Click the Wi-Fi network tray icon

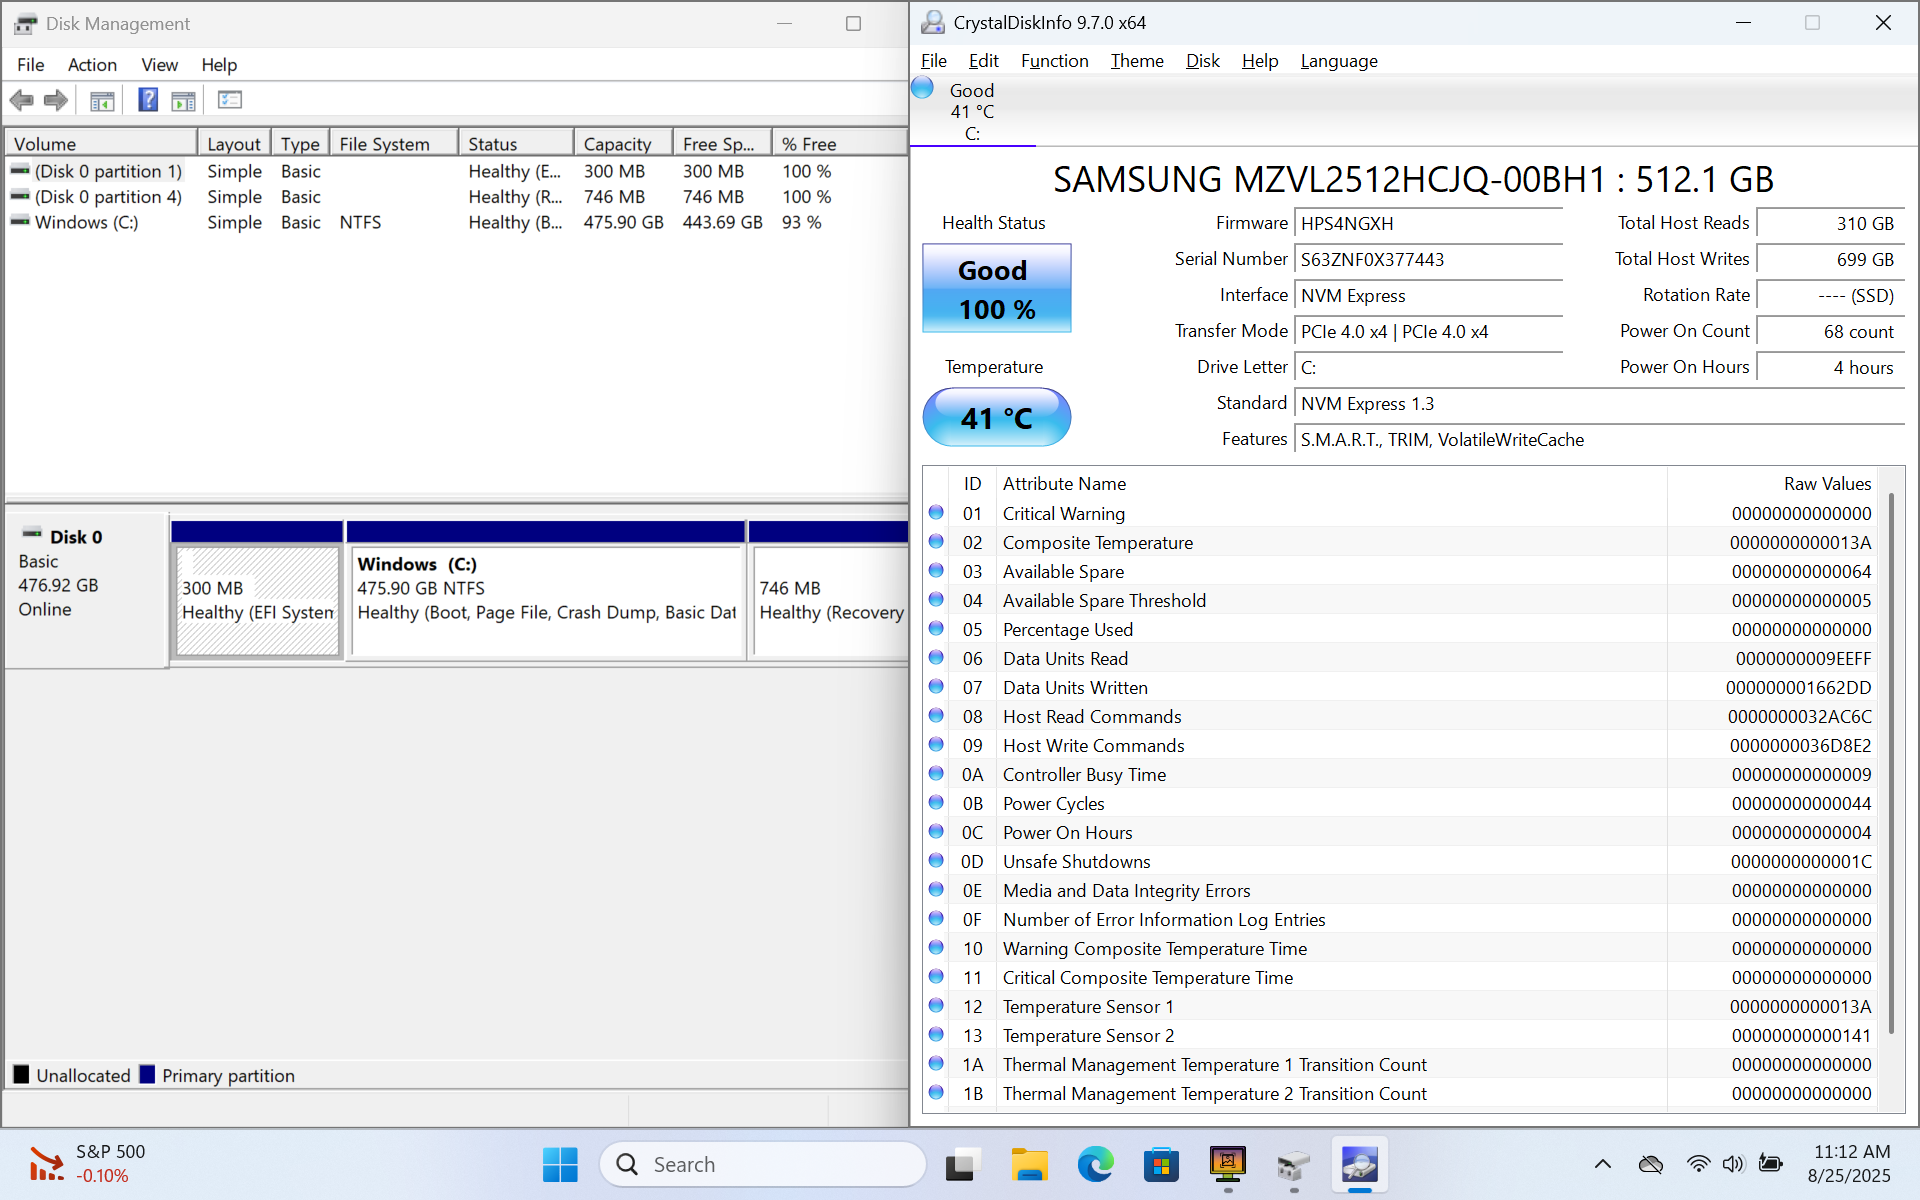point(1698,1164)
